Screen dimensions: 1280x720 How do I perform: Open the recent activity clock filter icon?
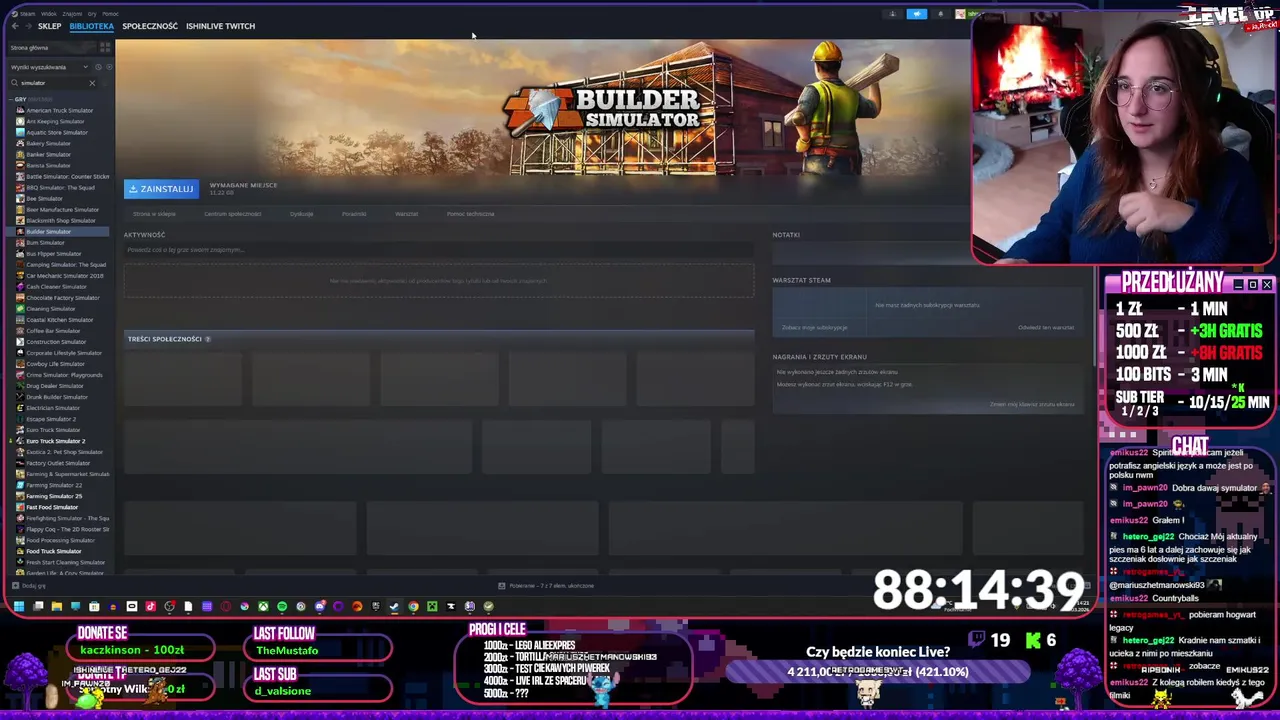coord(98,67)
